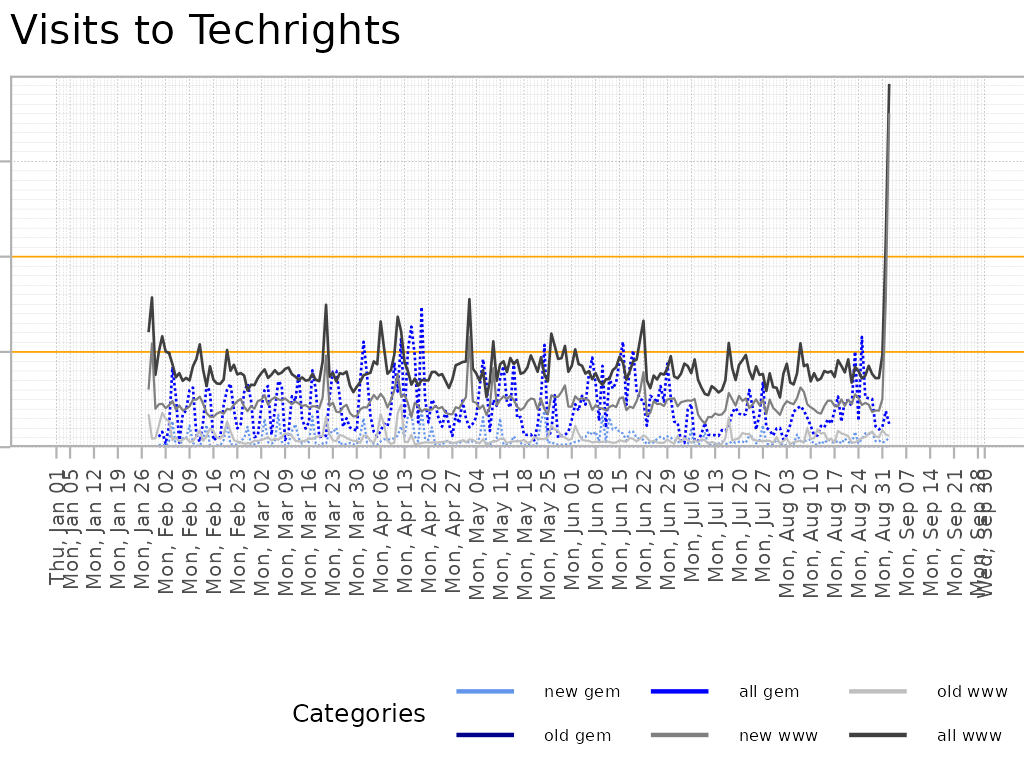This screenshot has width=1024, height=759.
Task: Select the 'all www' legend label
Action: click(969, 735)
